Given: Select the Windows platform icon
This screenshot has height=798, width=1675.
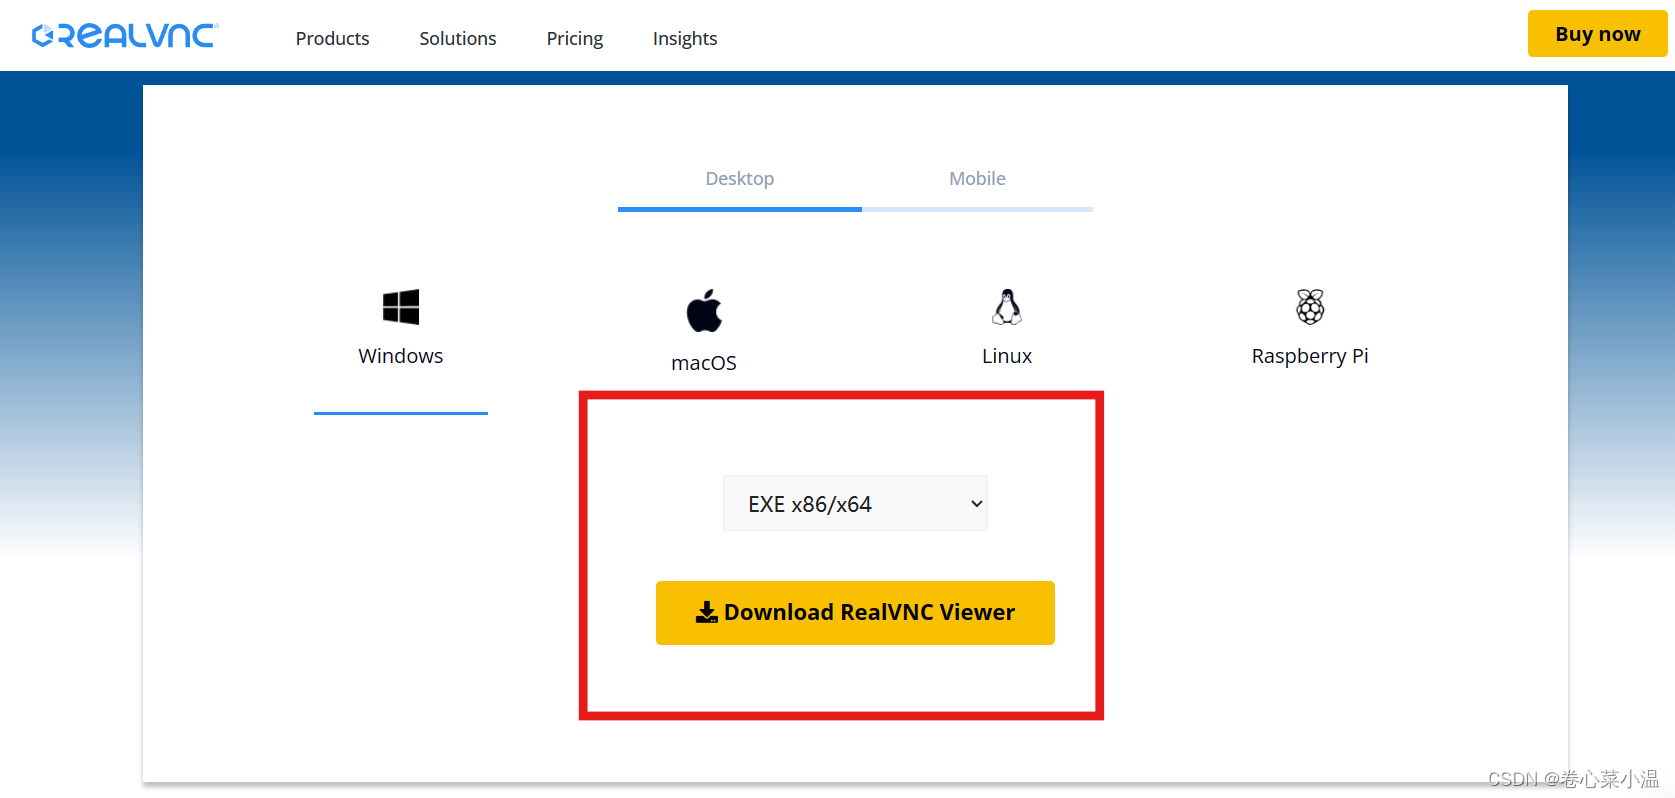Looking at the screenshot, I should point(401,307).
